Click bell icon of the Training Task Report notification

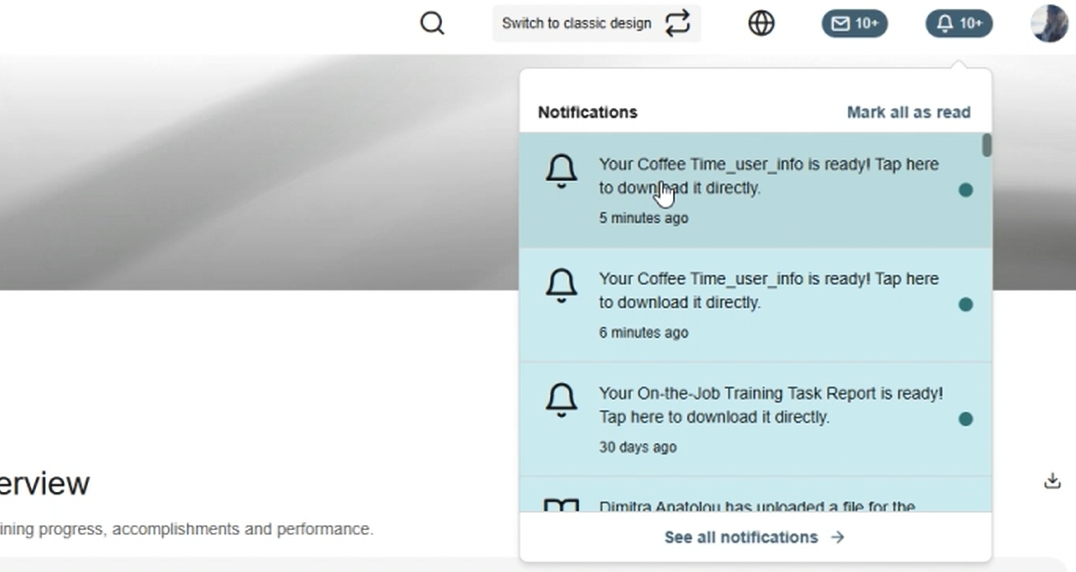click(561, 400)
